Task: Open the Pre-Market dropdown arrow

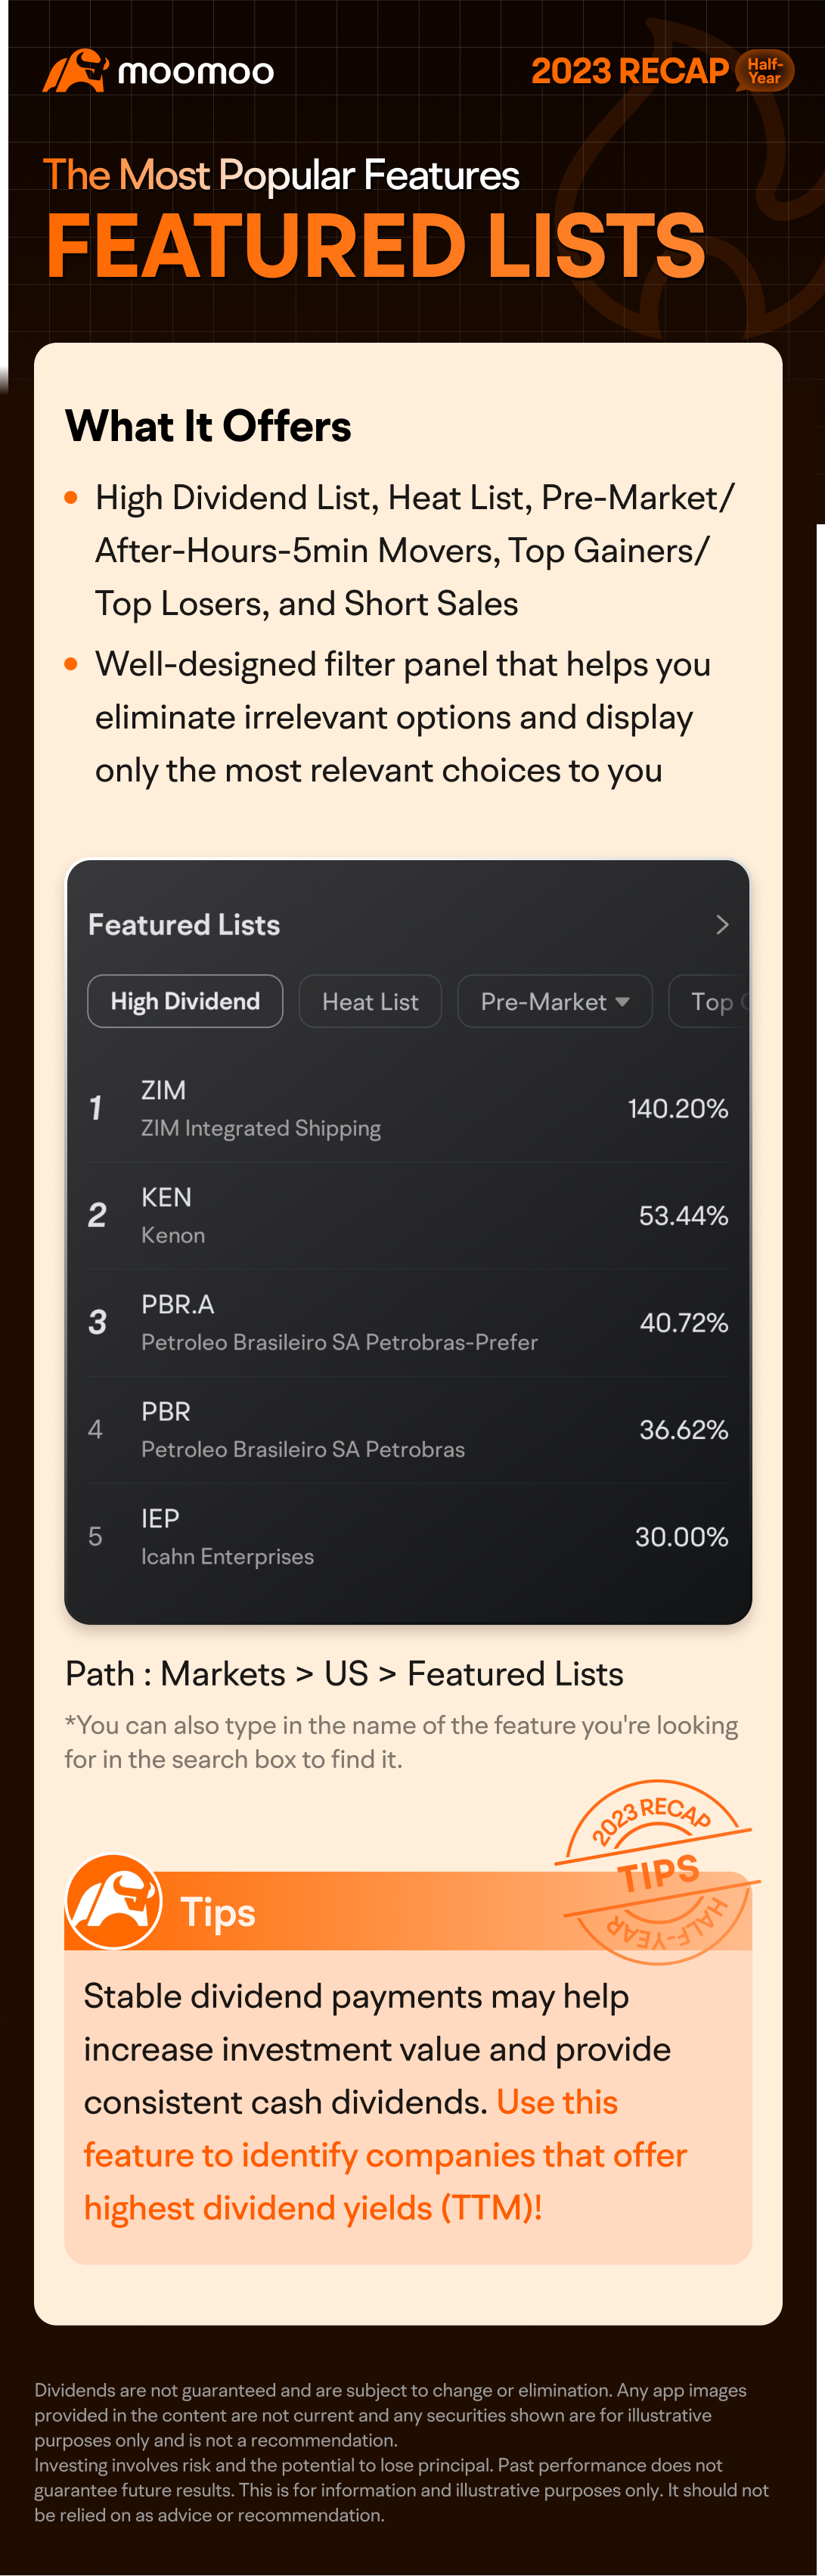Action: click(x=623, y=1002)
